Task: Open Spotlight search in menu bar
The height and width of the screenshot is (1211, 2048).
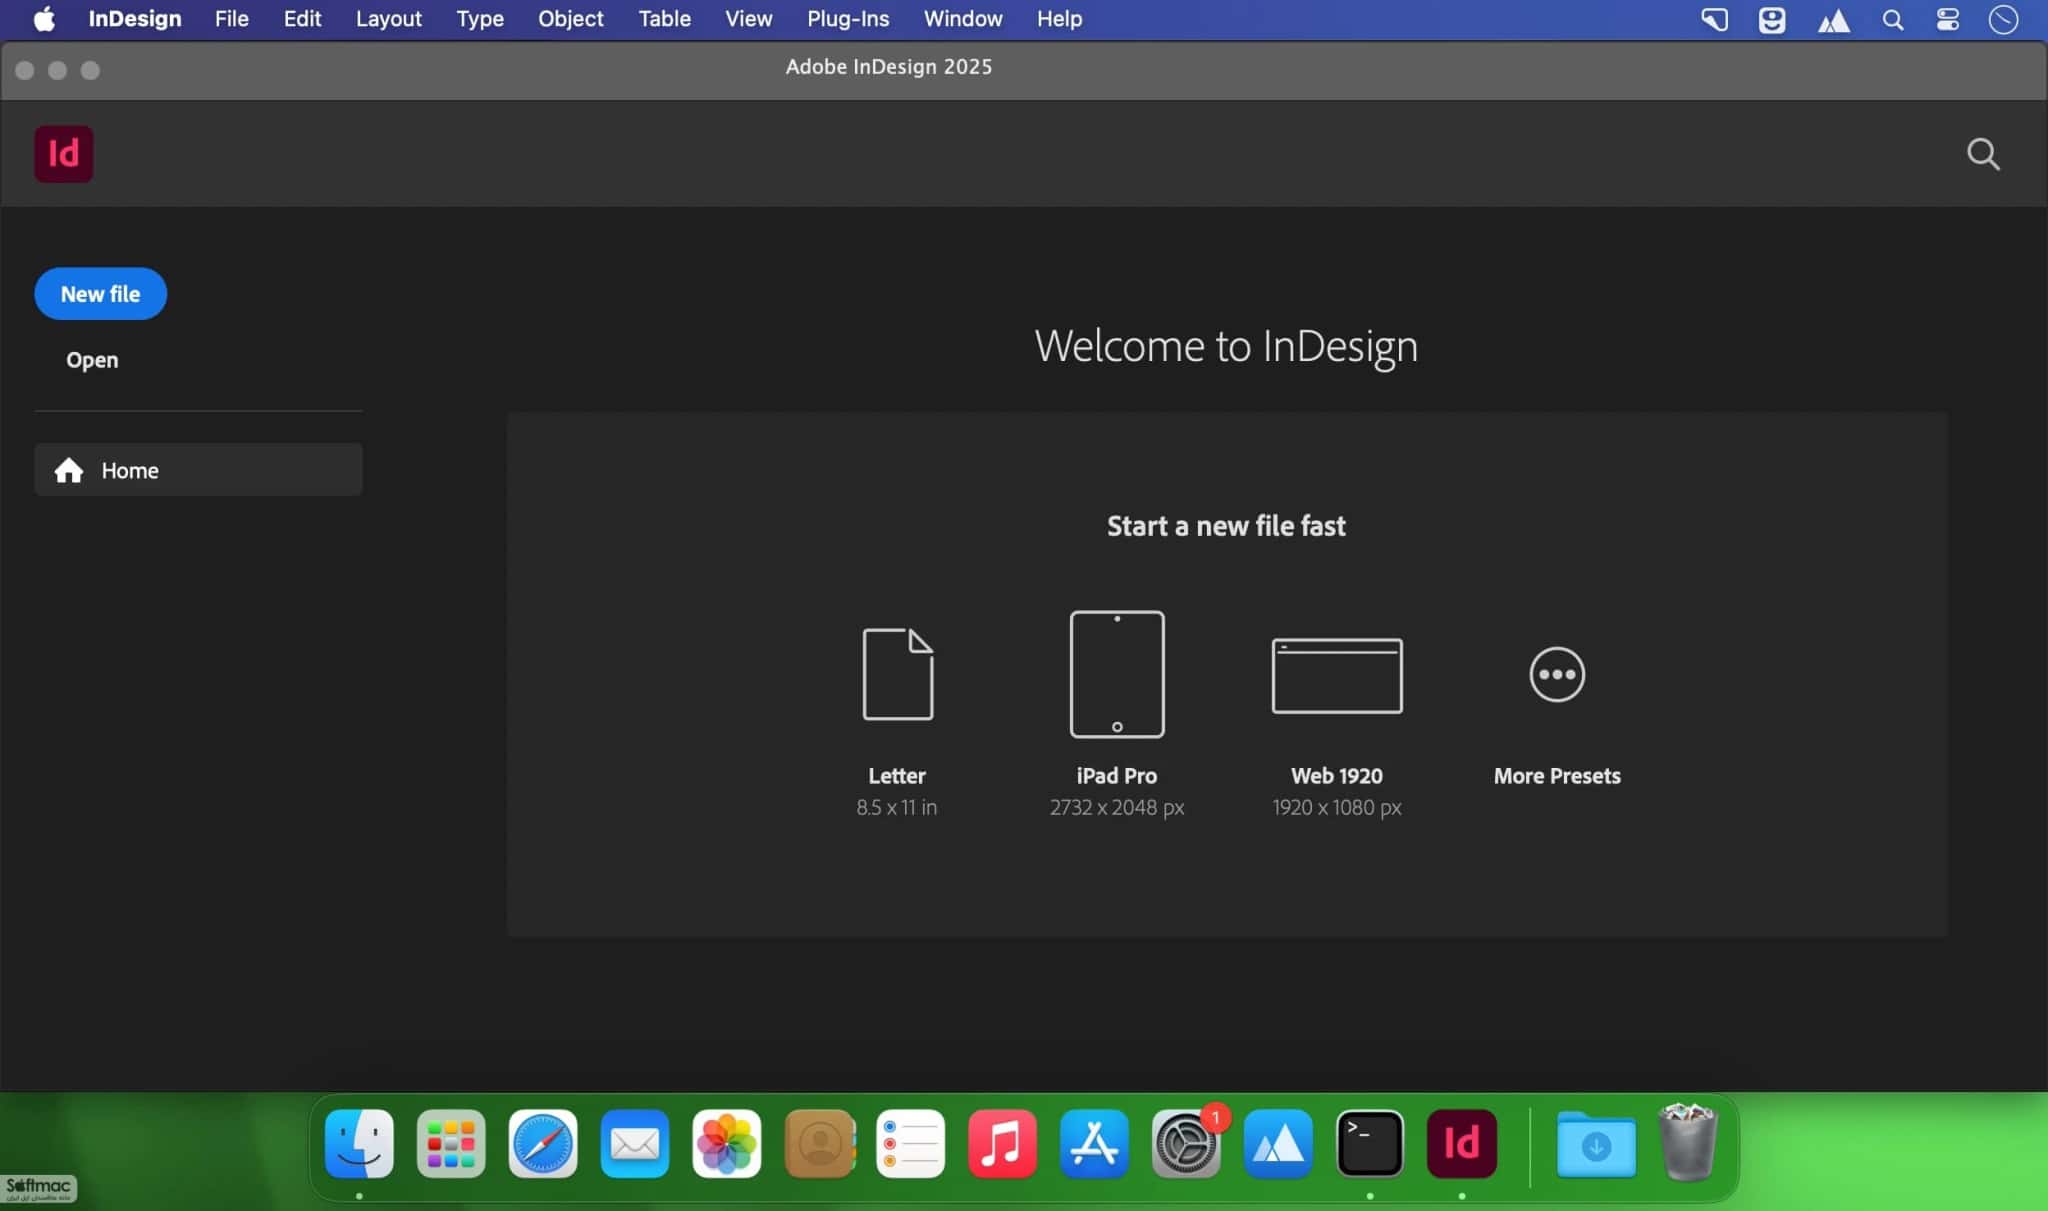Action: pyautogui.click(x=1892, y=19)
